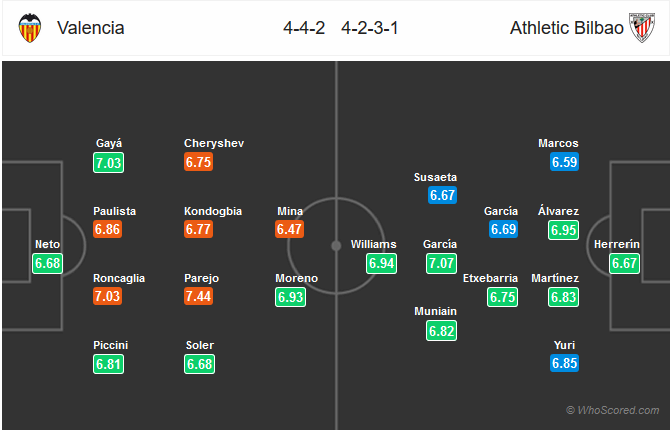Click Mina's 6.47 rating badge
This screenshot has height=430, width=672.
(x=290, y=229)
